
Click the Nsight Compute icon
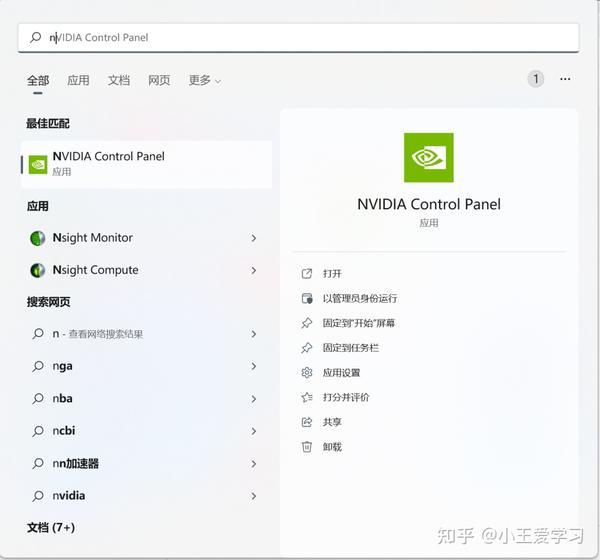point(38,270)
